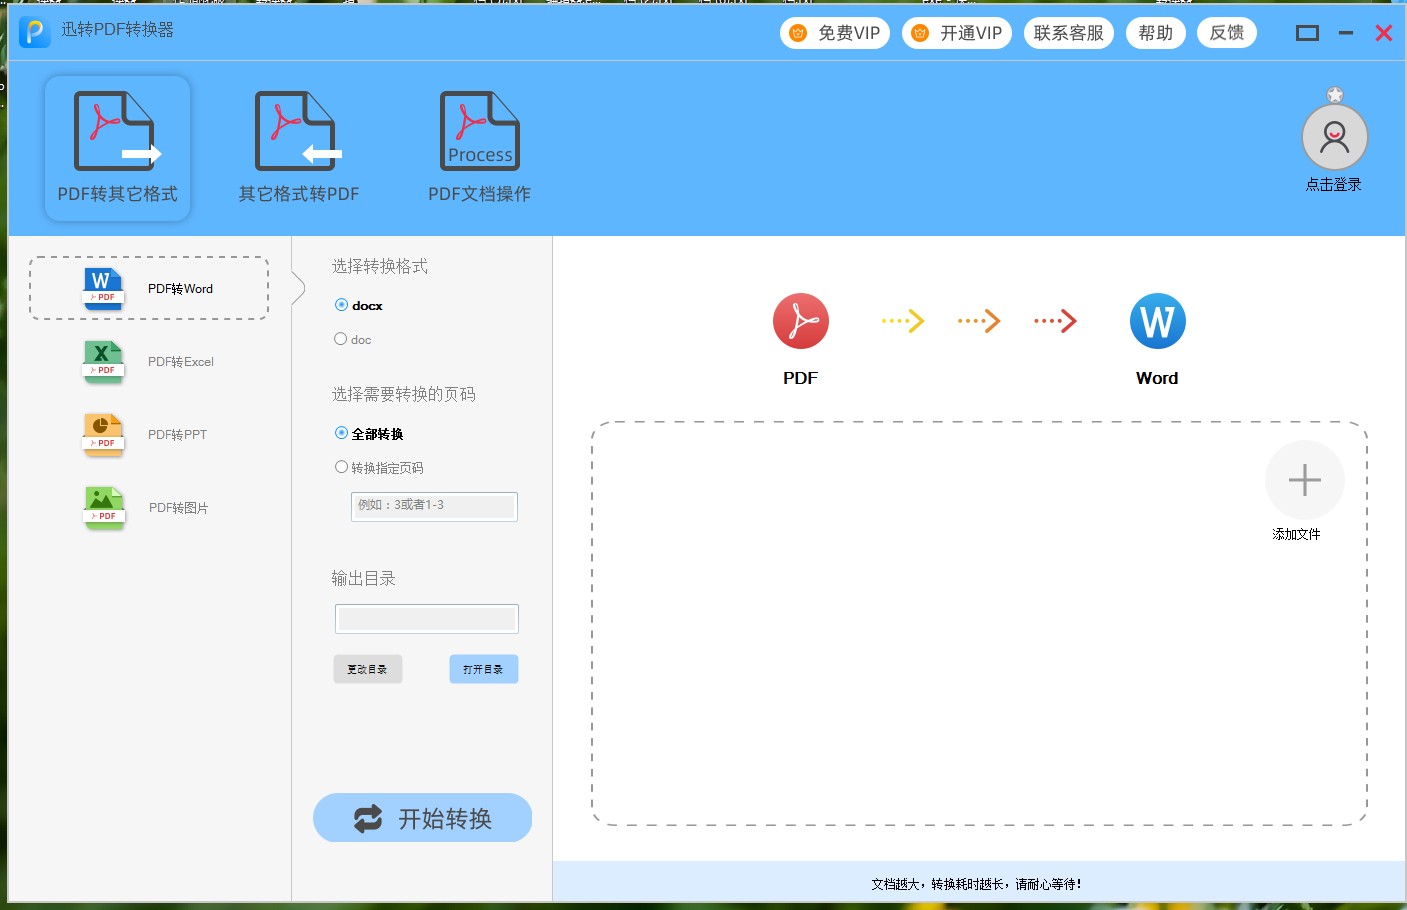Viewport: 1407px width, 910px height.
Task: Focus the page range input field
Action: tap(434, 506)
